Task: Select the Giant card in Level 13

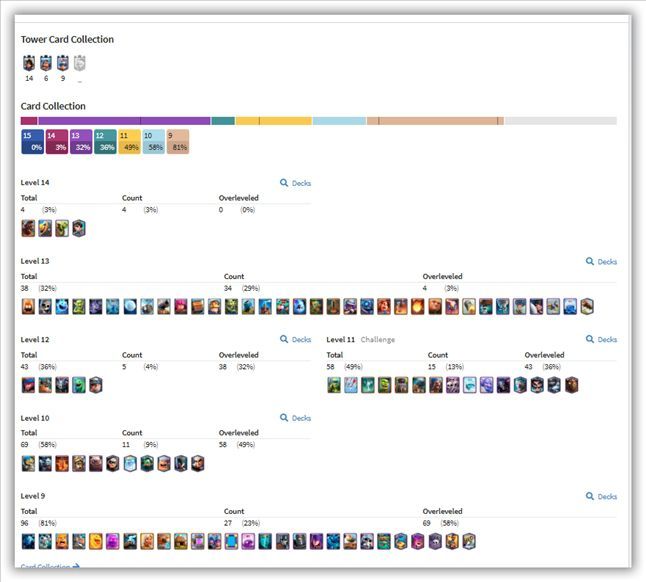Action: pyautogui.click(x=435, y=306)
